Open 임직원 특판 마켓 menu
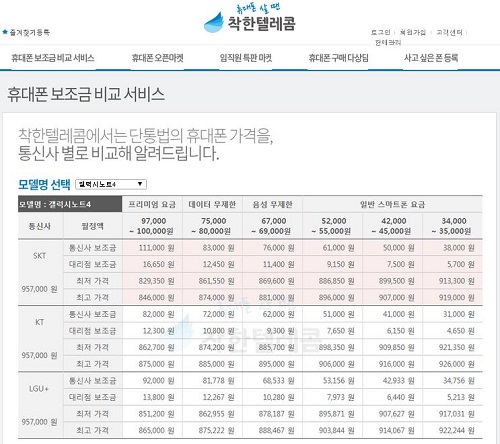This screenshot has height=444, width=500. click(246, 58)
